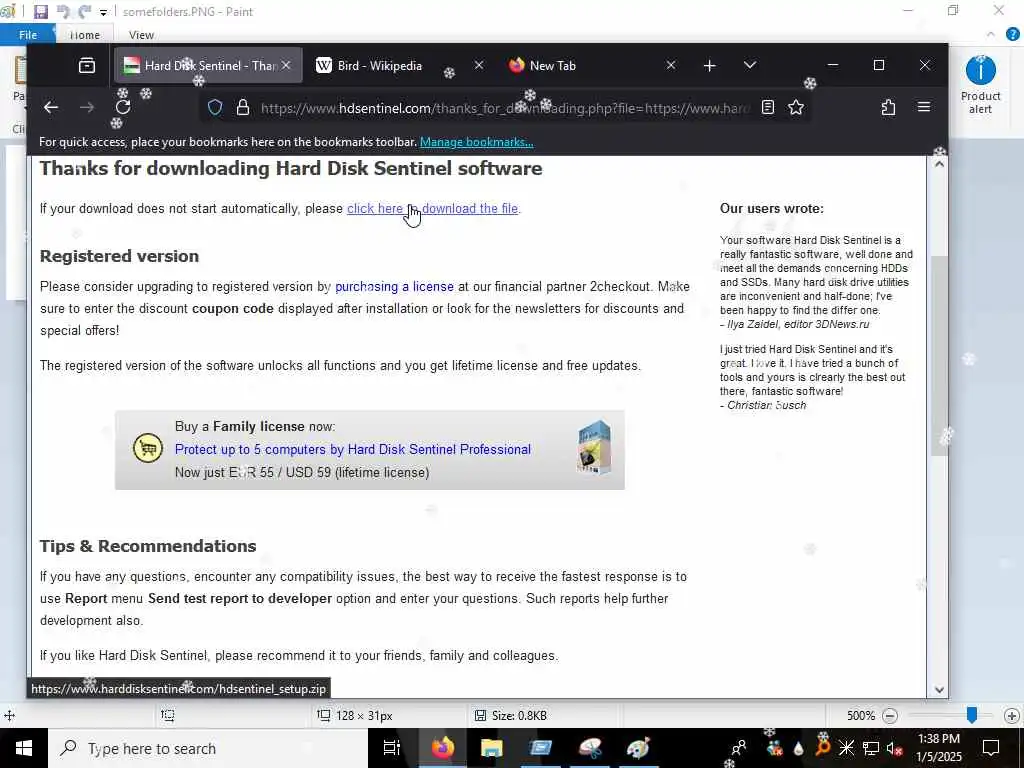
Task: Click the network tray icon
Action: 871,748
